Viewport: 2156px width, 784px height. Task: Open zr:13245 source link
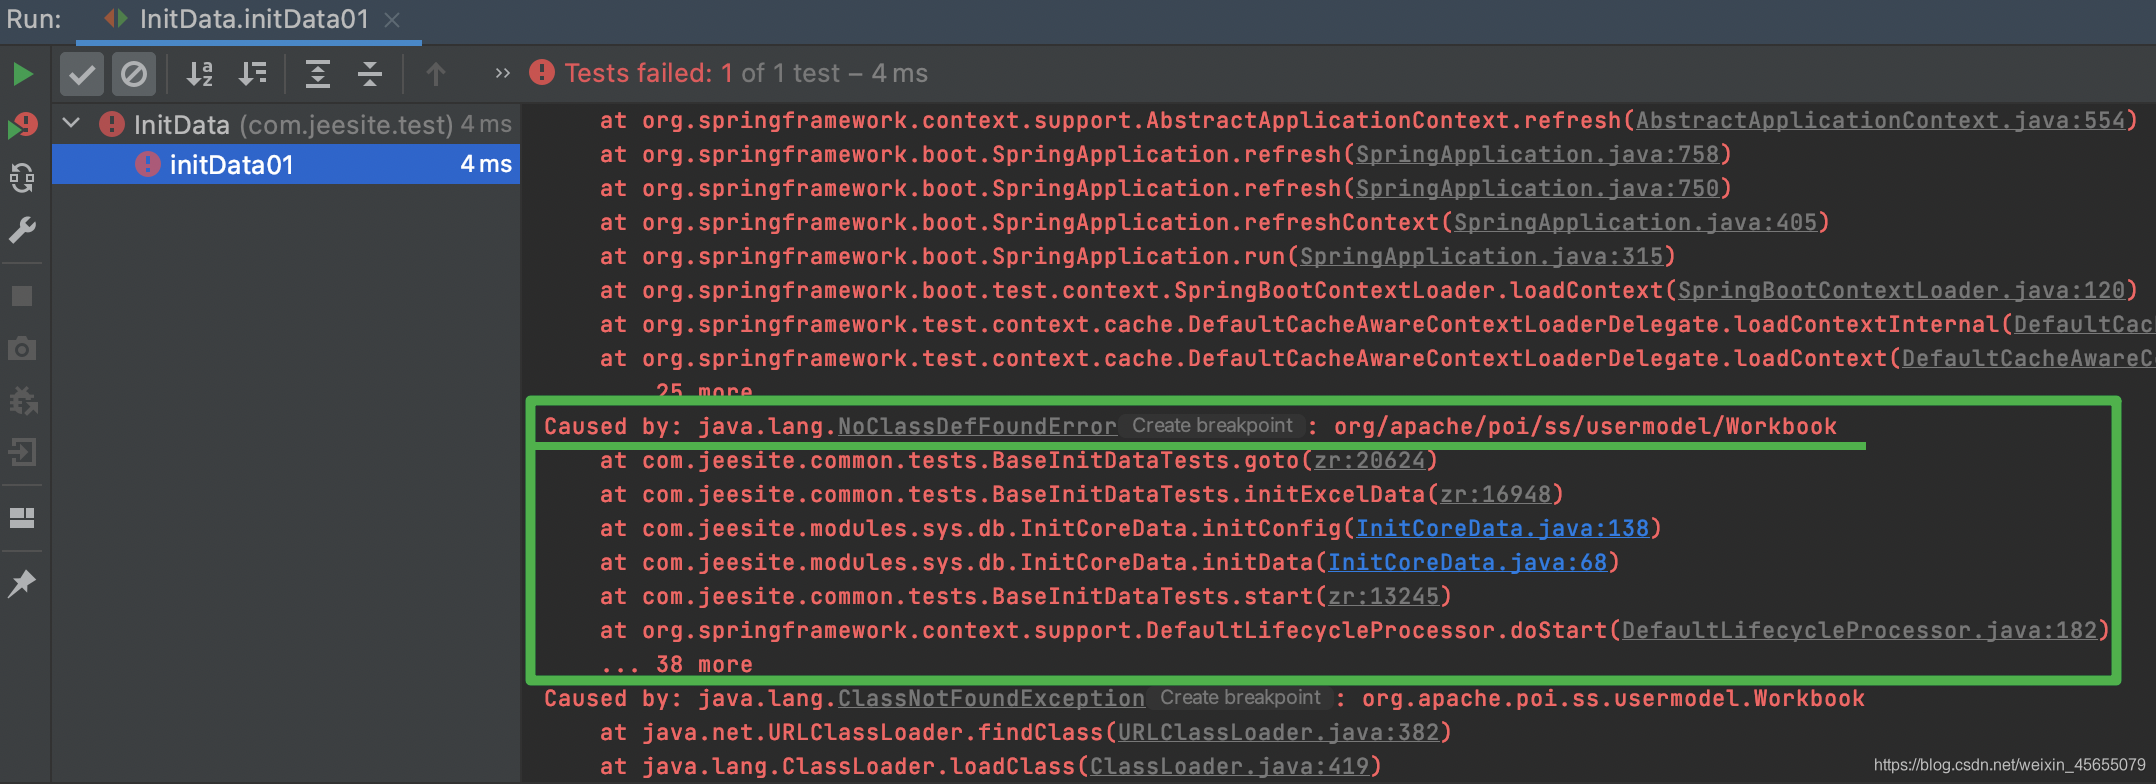click(1383, 597)
